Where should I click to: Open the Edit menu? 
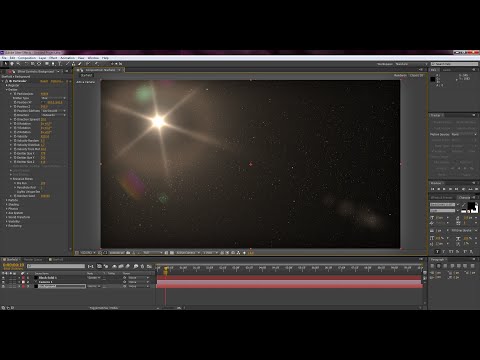click(12, 58)
